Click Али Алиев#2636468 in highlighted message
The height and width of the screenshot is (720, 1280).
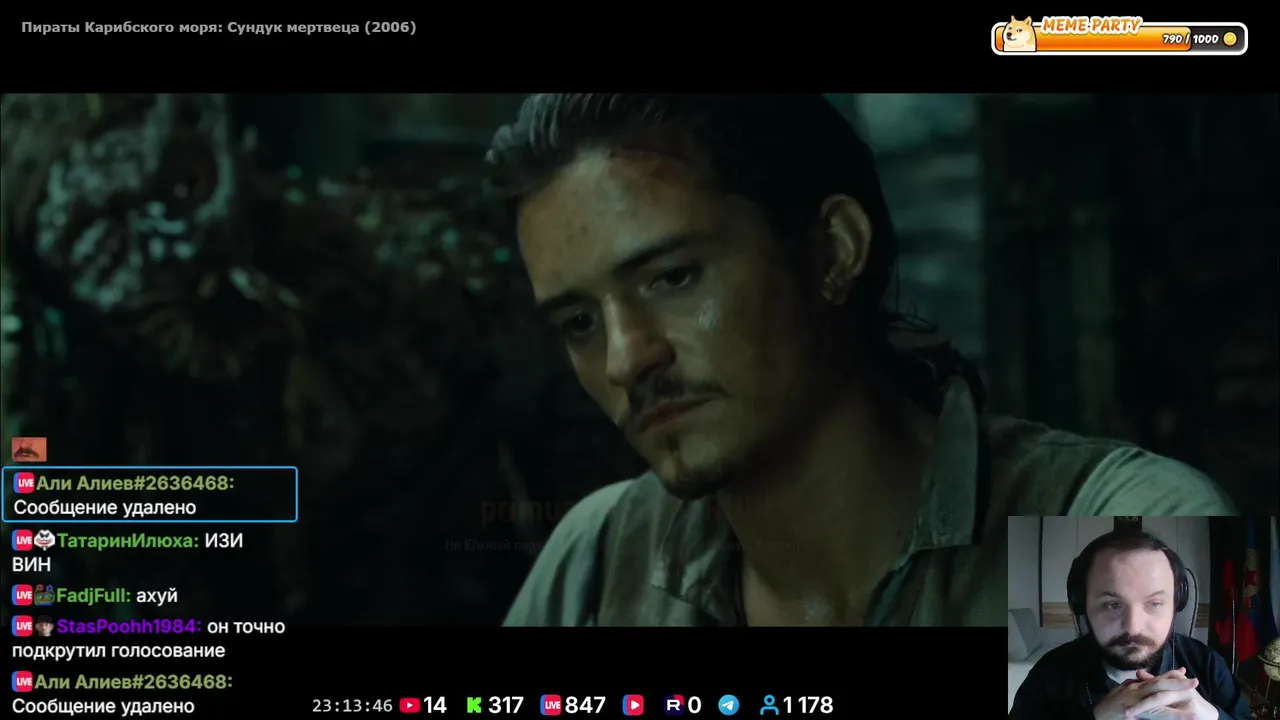coord(135,483)
